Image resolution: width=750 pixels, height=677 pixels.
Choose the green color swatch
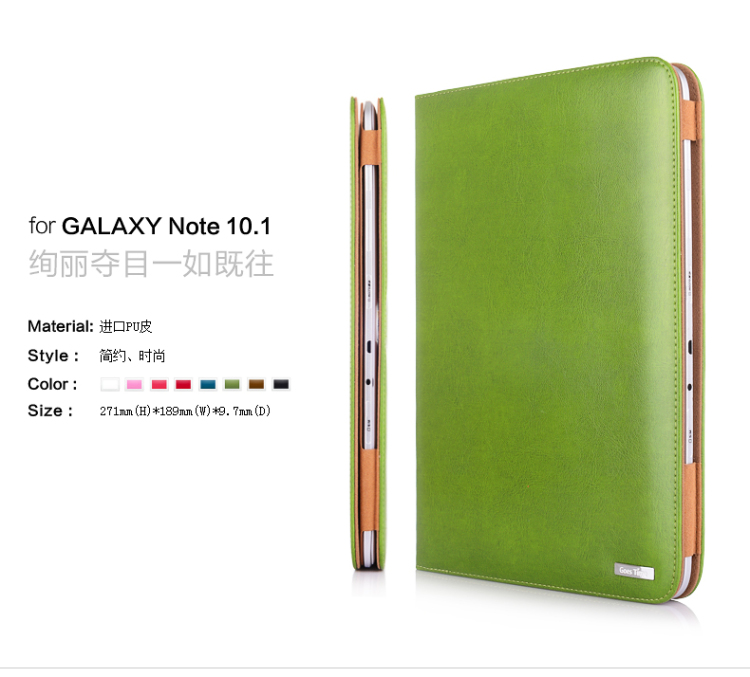(x=232, y=384)
